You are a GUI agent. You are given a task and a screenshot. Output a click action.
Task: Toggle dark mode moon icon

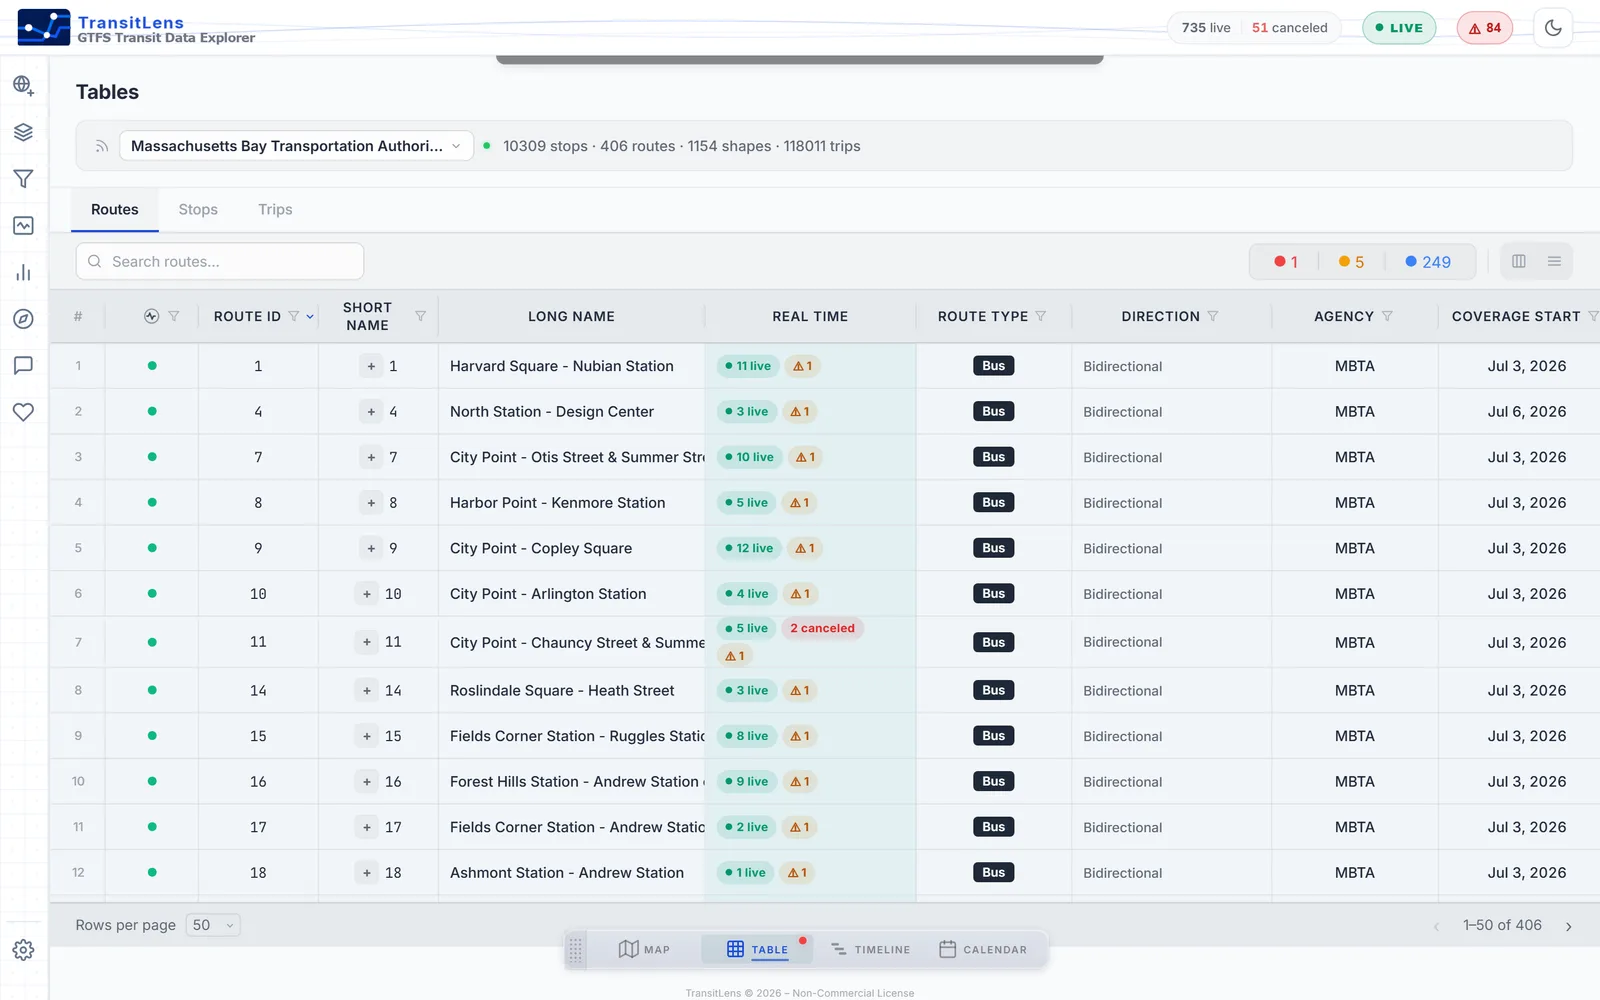pyautogui.click(x=1553, y=28)
